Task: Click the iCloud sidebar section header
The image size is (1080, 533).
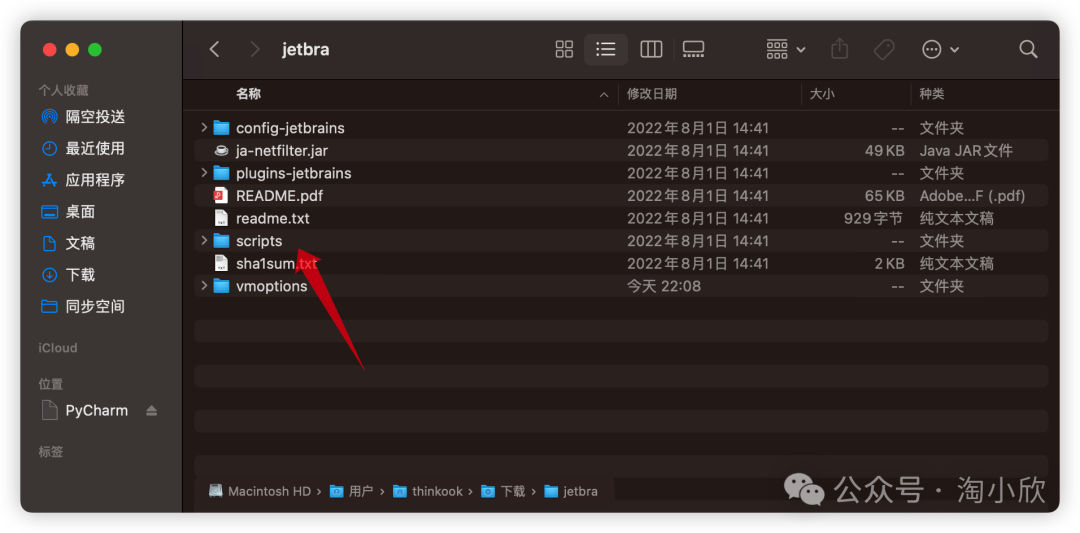Action: 58,348
